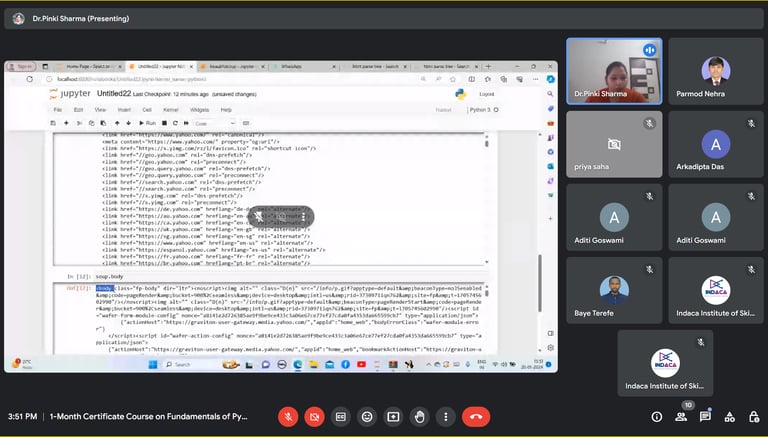768x437 pixels.
Task: Open Jupyter File menu
Action: click(x=58, y=110)
